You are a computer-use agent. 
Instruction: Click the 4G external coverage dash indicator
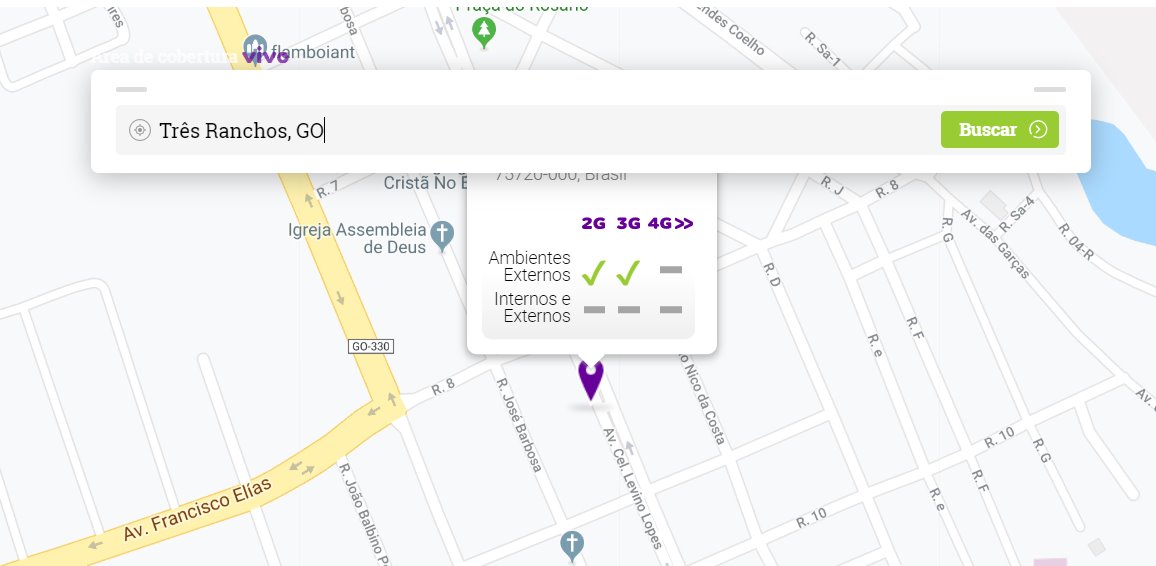click(671, 270)
